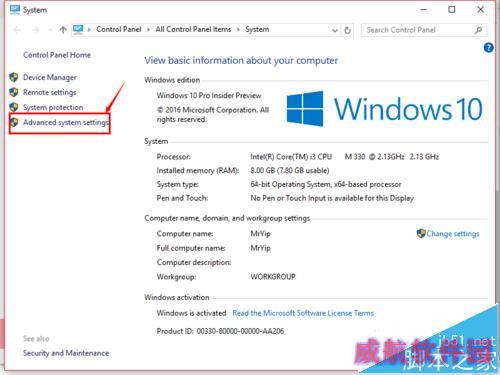Image resolution: width=500 pixels, height=375 pixels.
Task: Click the Windows 10 logo
Action: pos(384,109)
